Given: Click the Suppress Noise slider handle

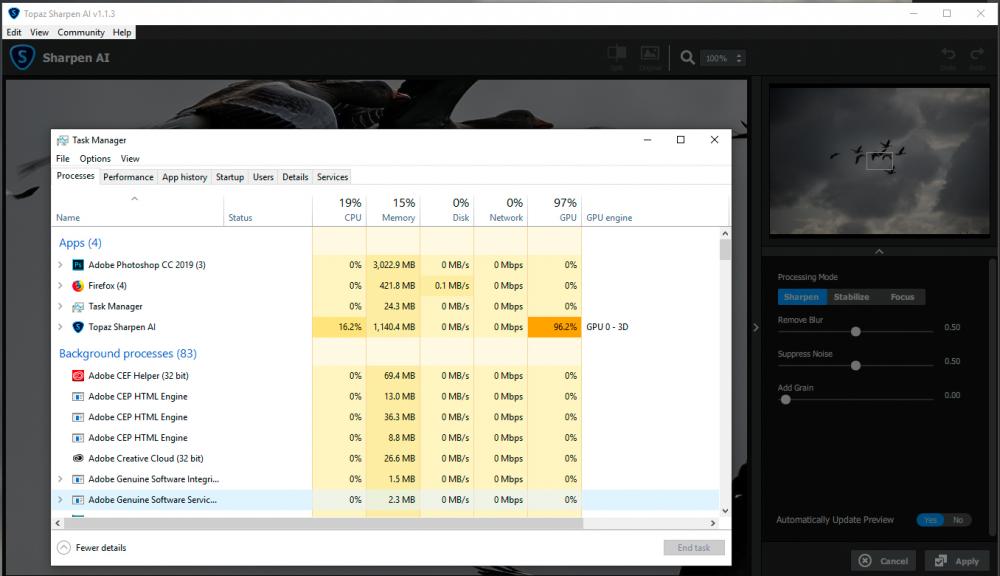Looking at the screenshot, I should pos(856,366).
